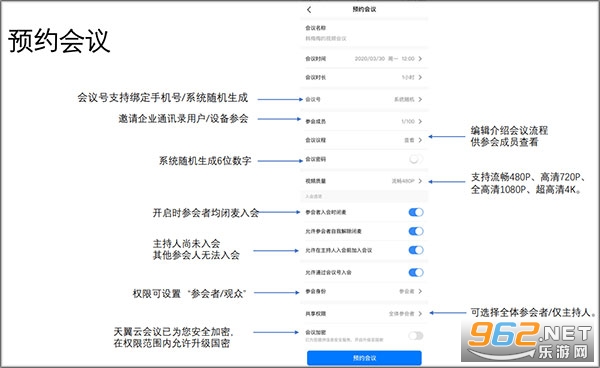The image size is (600, 368).
Task: Open the 共享权限 全体参会者 chevron
Action: (x=420, y=314)
